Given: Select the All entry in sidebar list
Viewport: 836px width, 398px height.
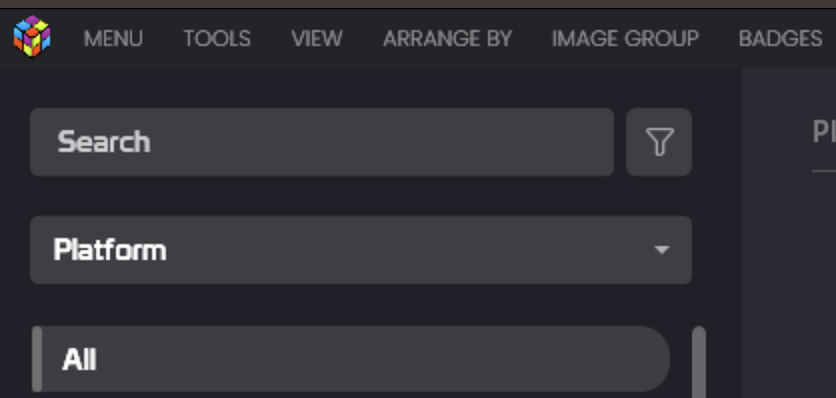Looking at the screenshot, I should (x=351, y=359).
